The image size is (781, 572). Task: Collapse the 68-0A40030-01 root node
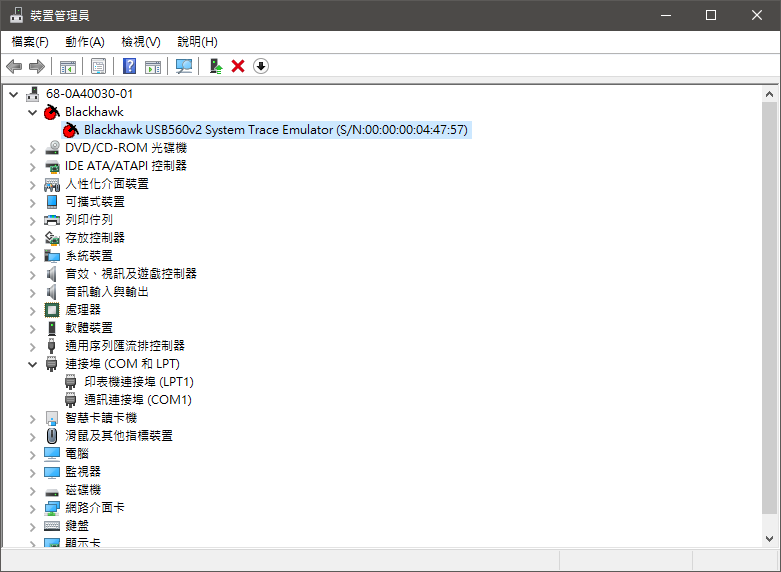(x=14, y=94)
